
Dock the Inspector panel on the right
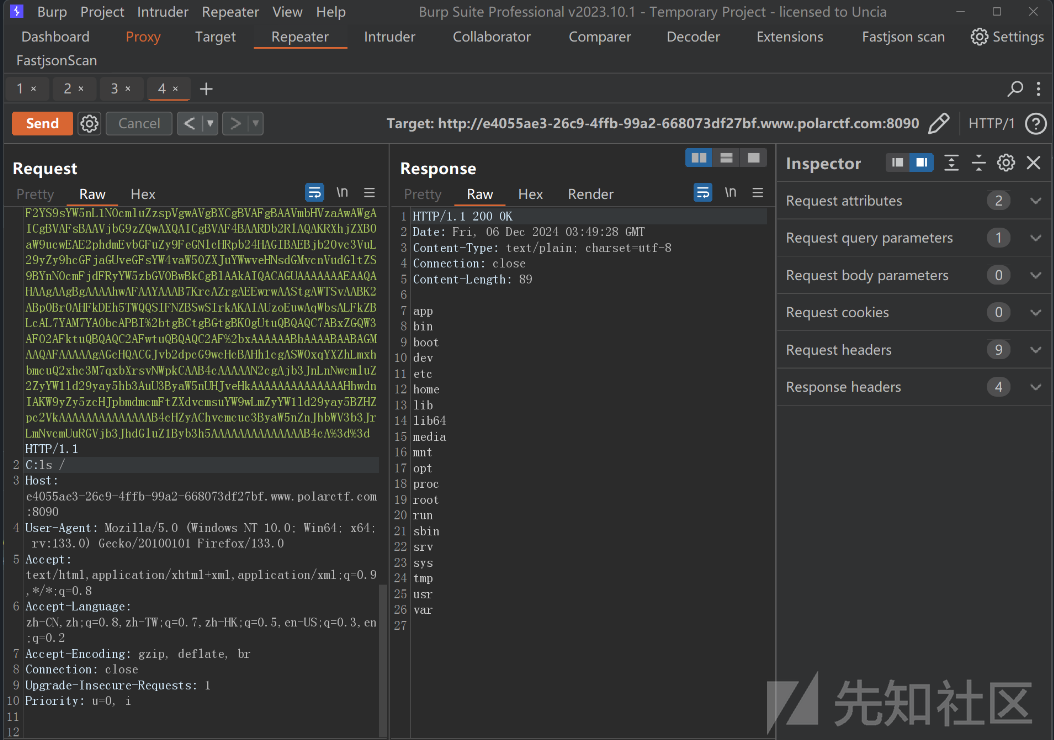(922, 163)
